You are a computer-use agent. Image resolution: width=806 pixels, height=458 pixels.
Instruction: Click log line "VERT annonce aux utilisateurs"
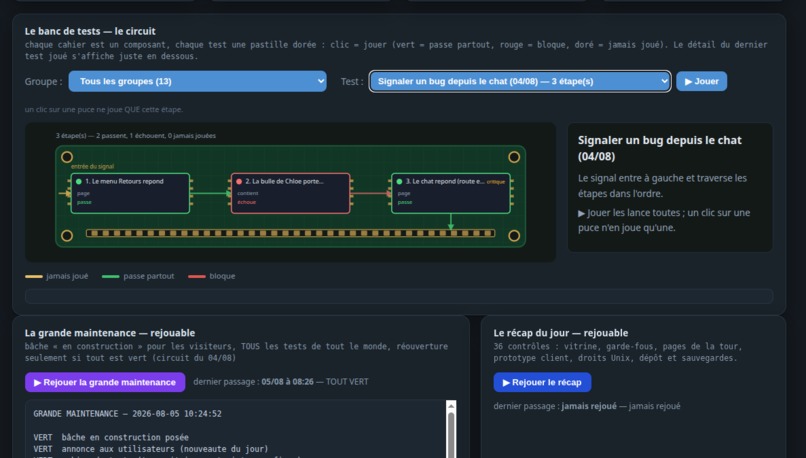(x=151, y=449)
